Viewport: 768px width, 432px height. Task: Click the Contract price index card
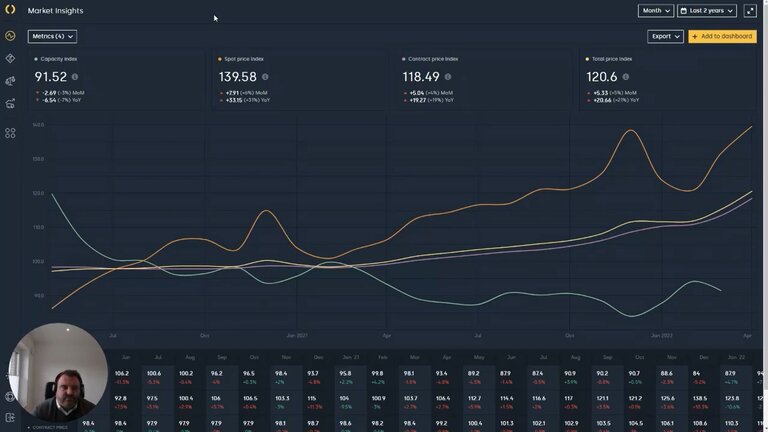pyautogui.click(x=484, y=80)
